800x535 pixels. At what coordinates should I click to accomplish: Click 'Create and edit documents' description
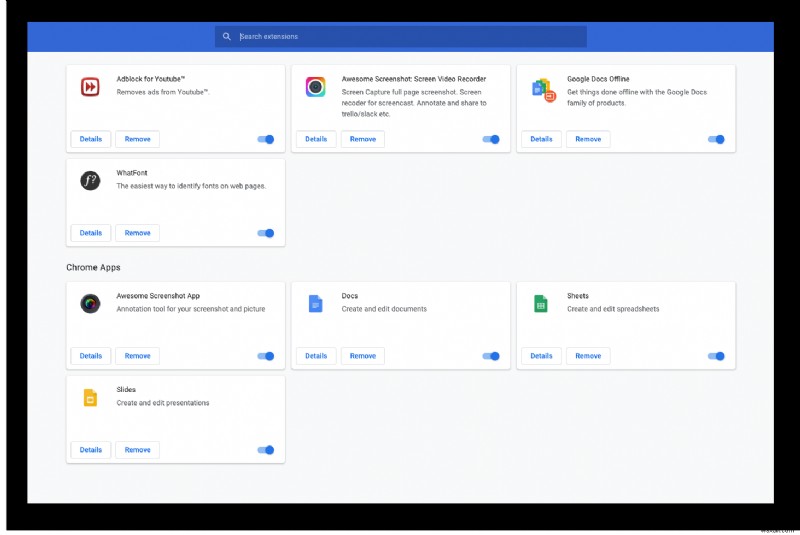click(x=384, y=309)
